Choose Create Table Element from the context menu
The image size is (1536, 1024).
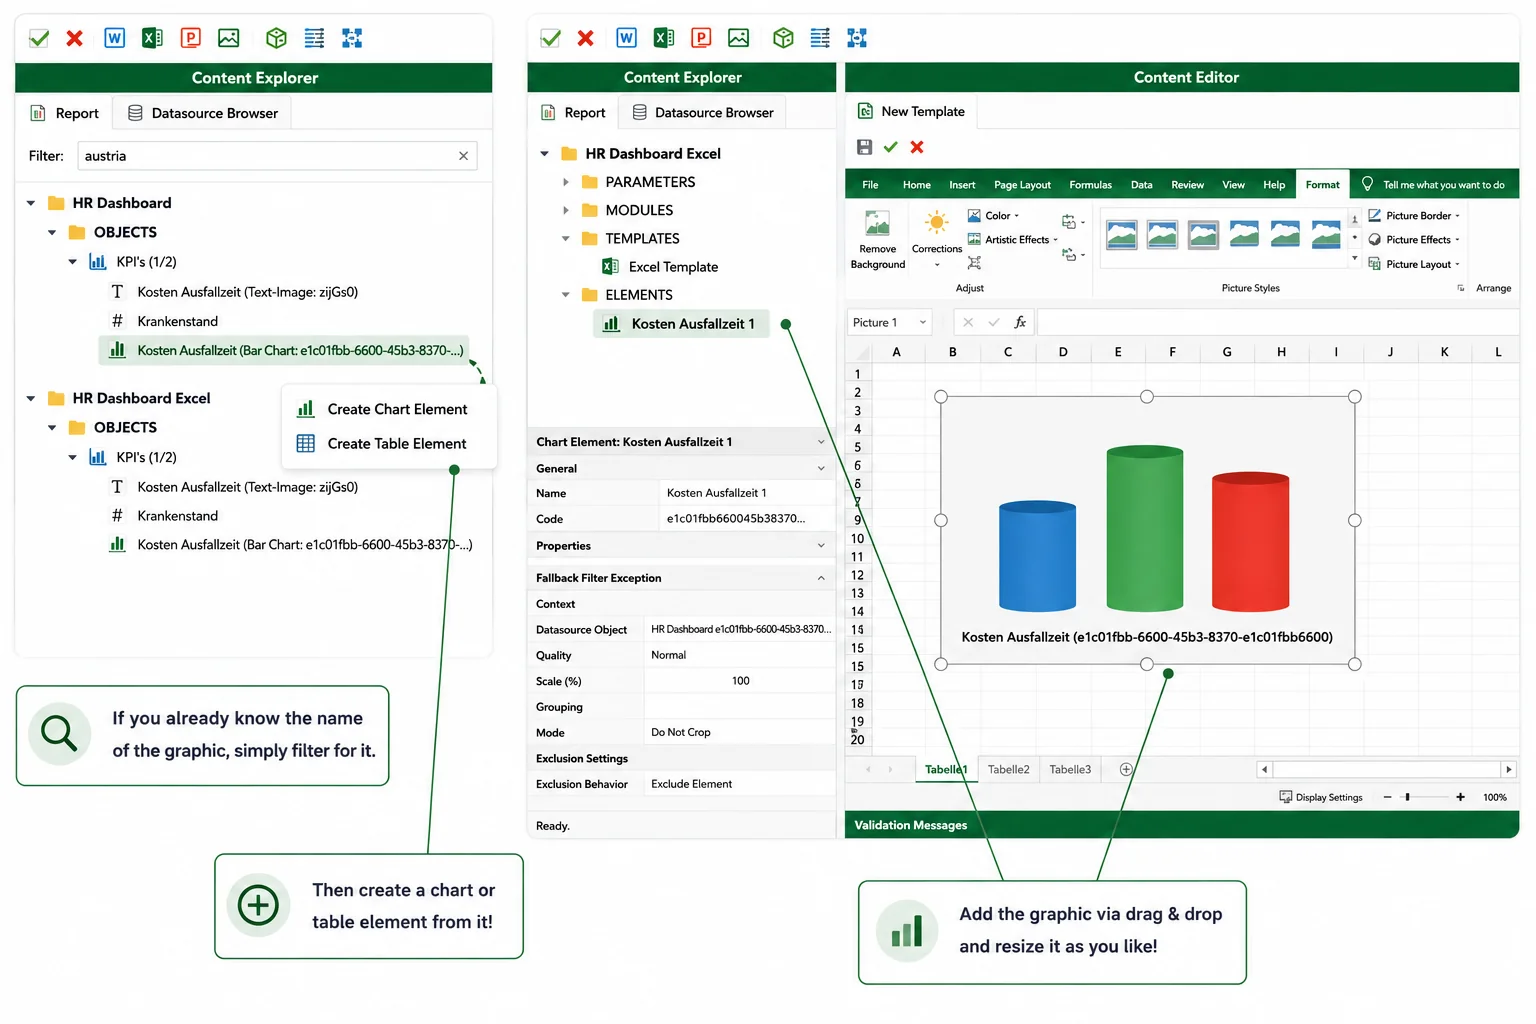tap(389, 443)
